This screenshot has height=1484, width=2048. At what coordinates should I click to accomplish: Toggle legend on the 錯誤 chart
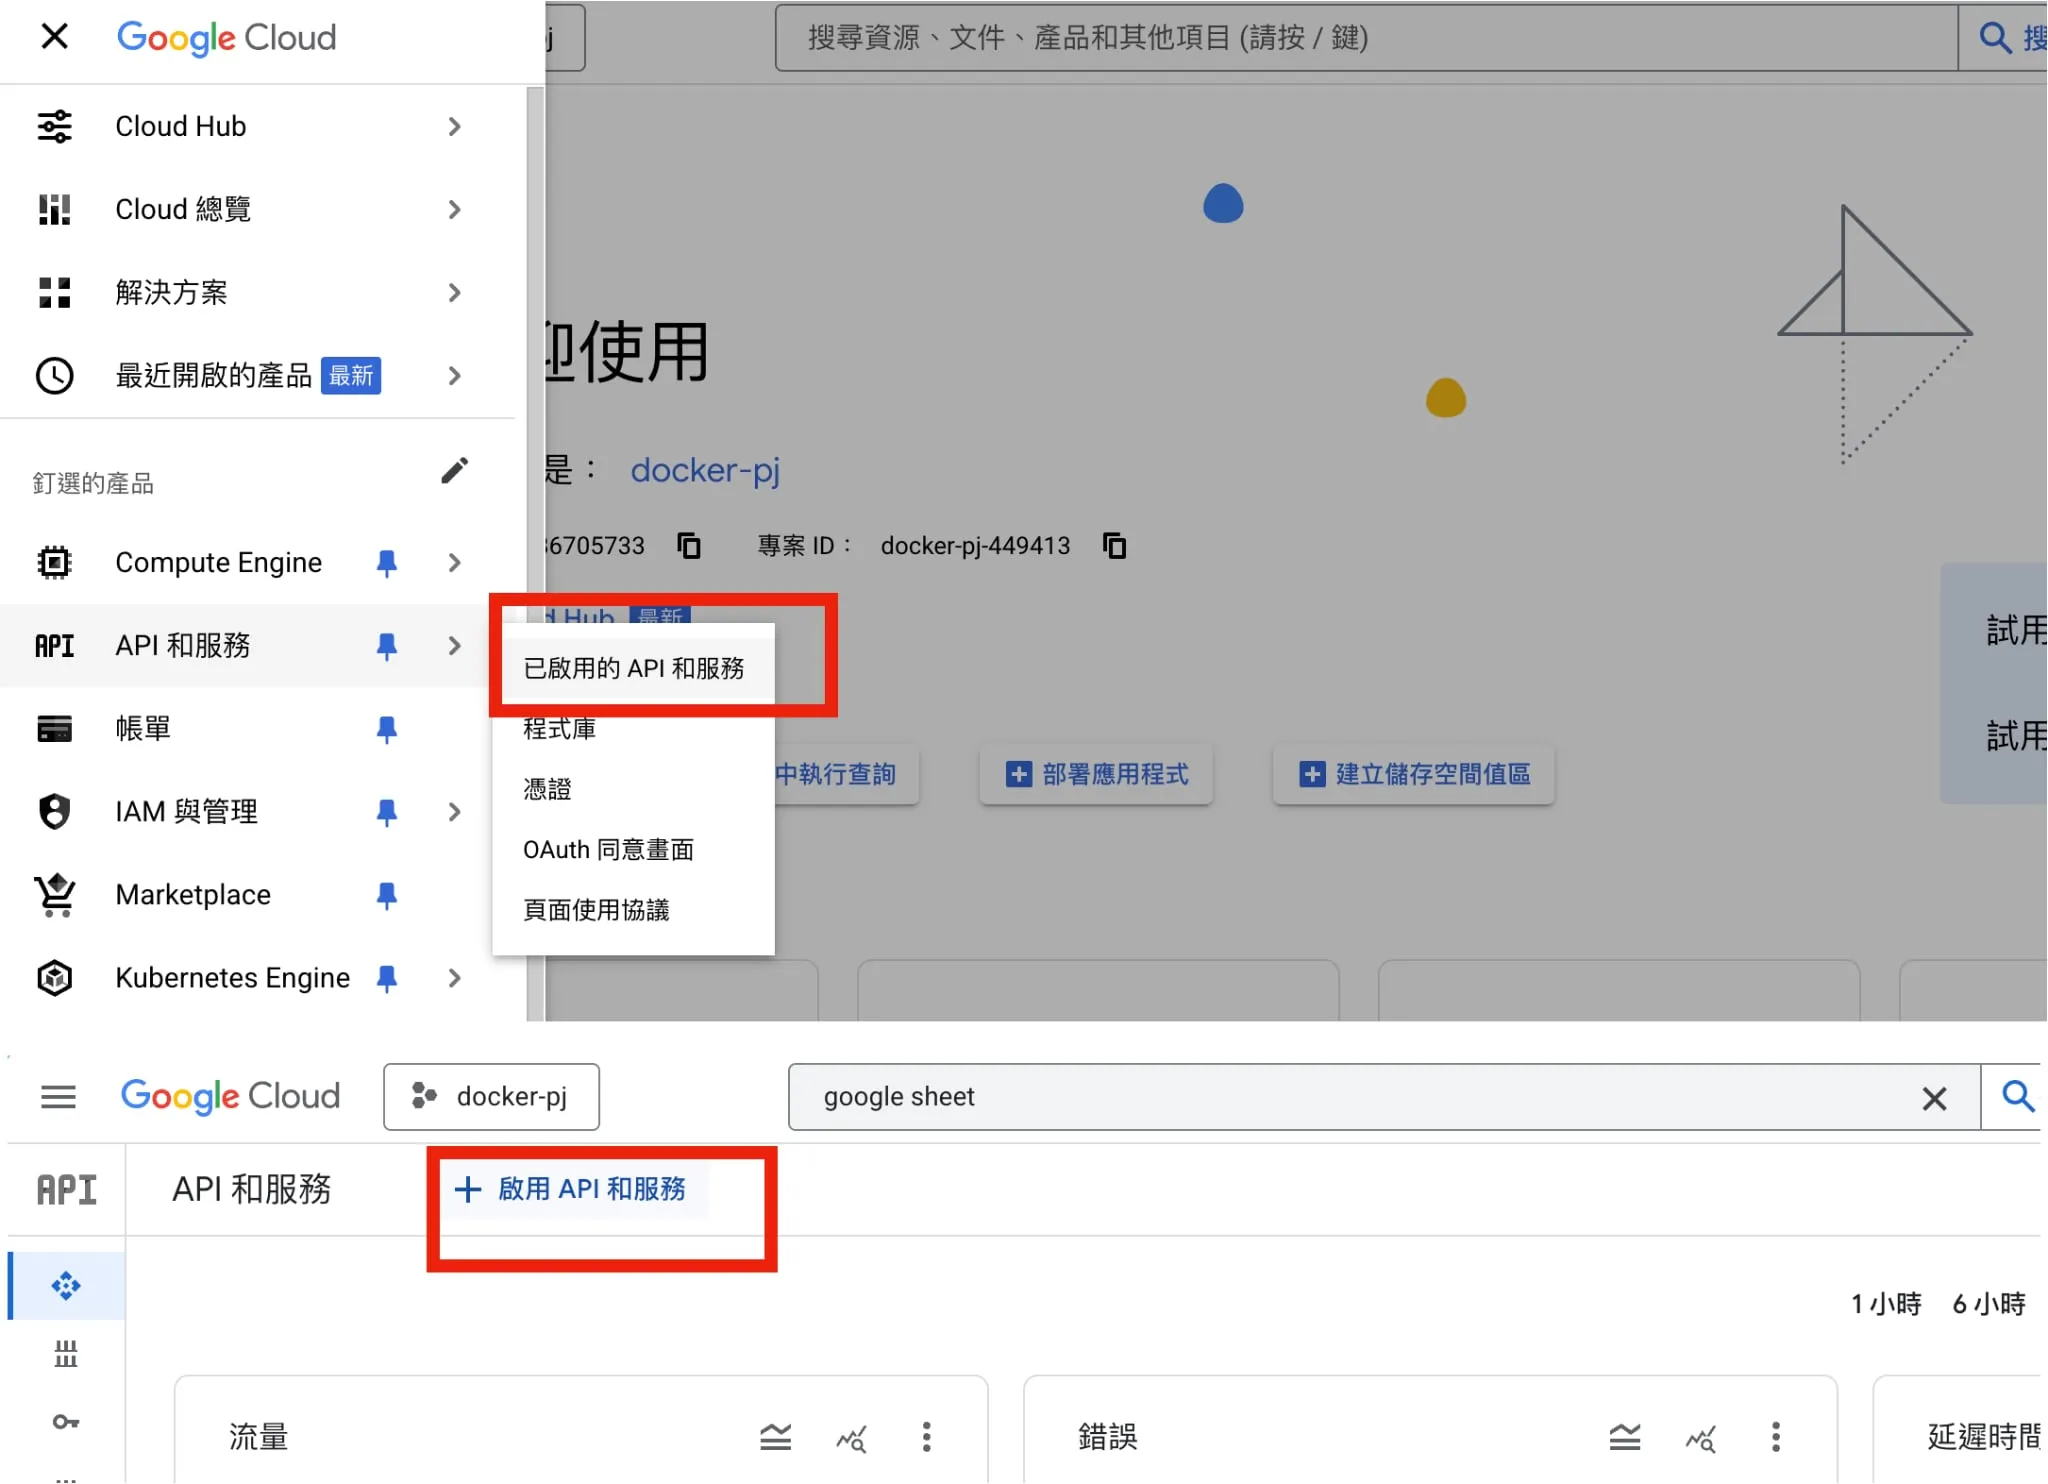tap(1625, 1439)
